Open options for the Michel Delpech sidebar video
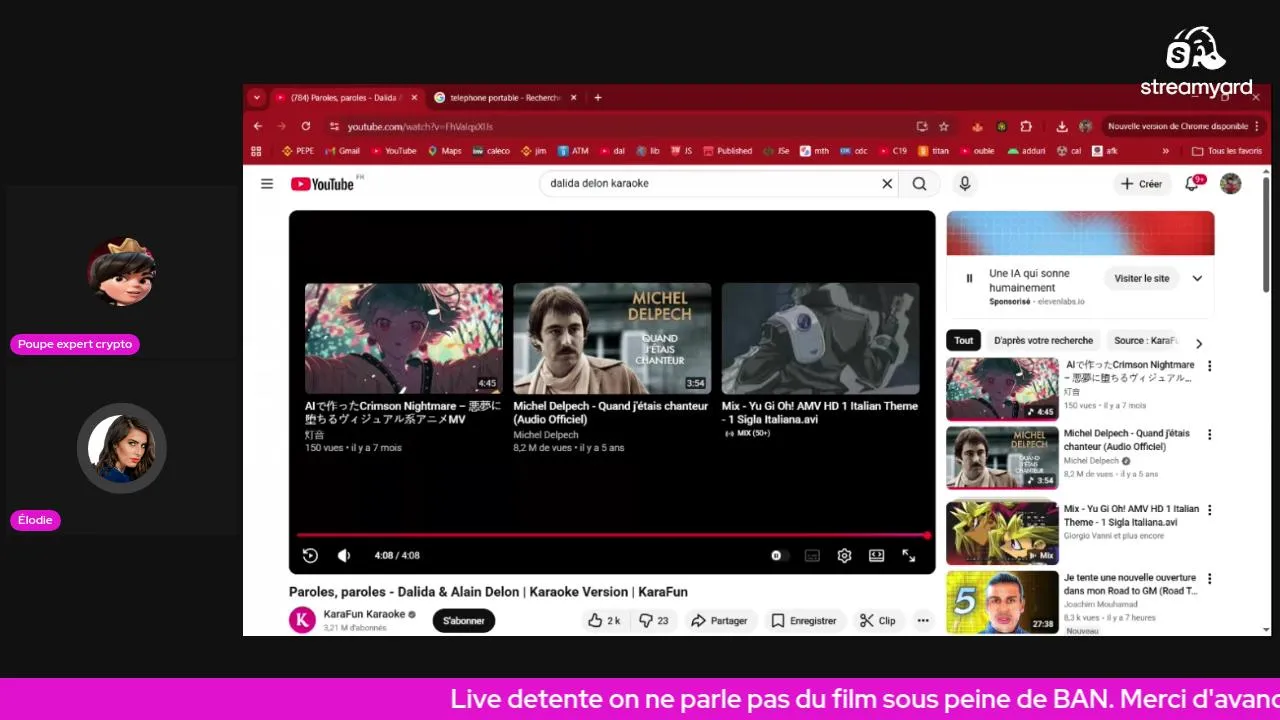The height and width of the screenshot is (720, 1280). 1209,435
